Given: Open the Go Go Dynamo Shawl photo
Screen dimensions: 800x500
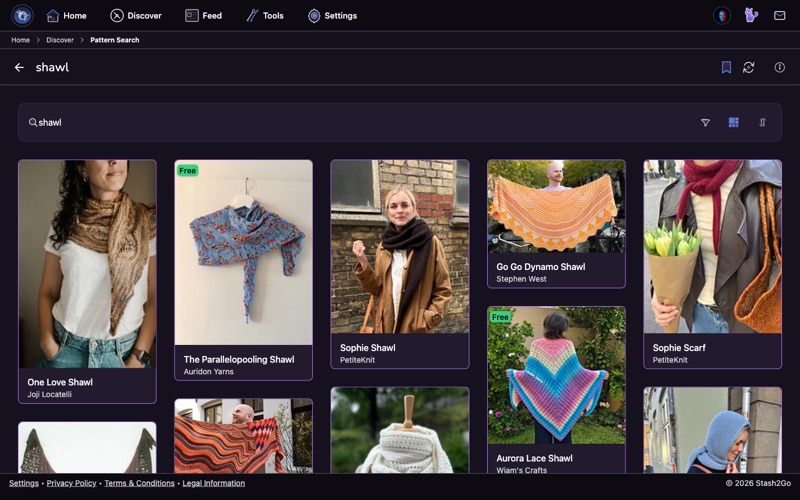Looking at the screenshot, I should [556, 206].
